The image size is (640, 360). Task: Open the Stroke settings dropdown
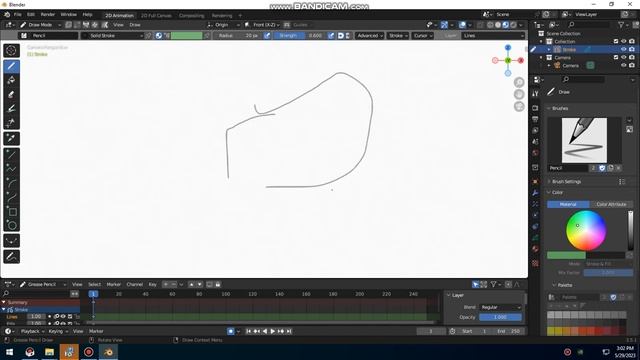click(x=398, y=36)
